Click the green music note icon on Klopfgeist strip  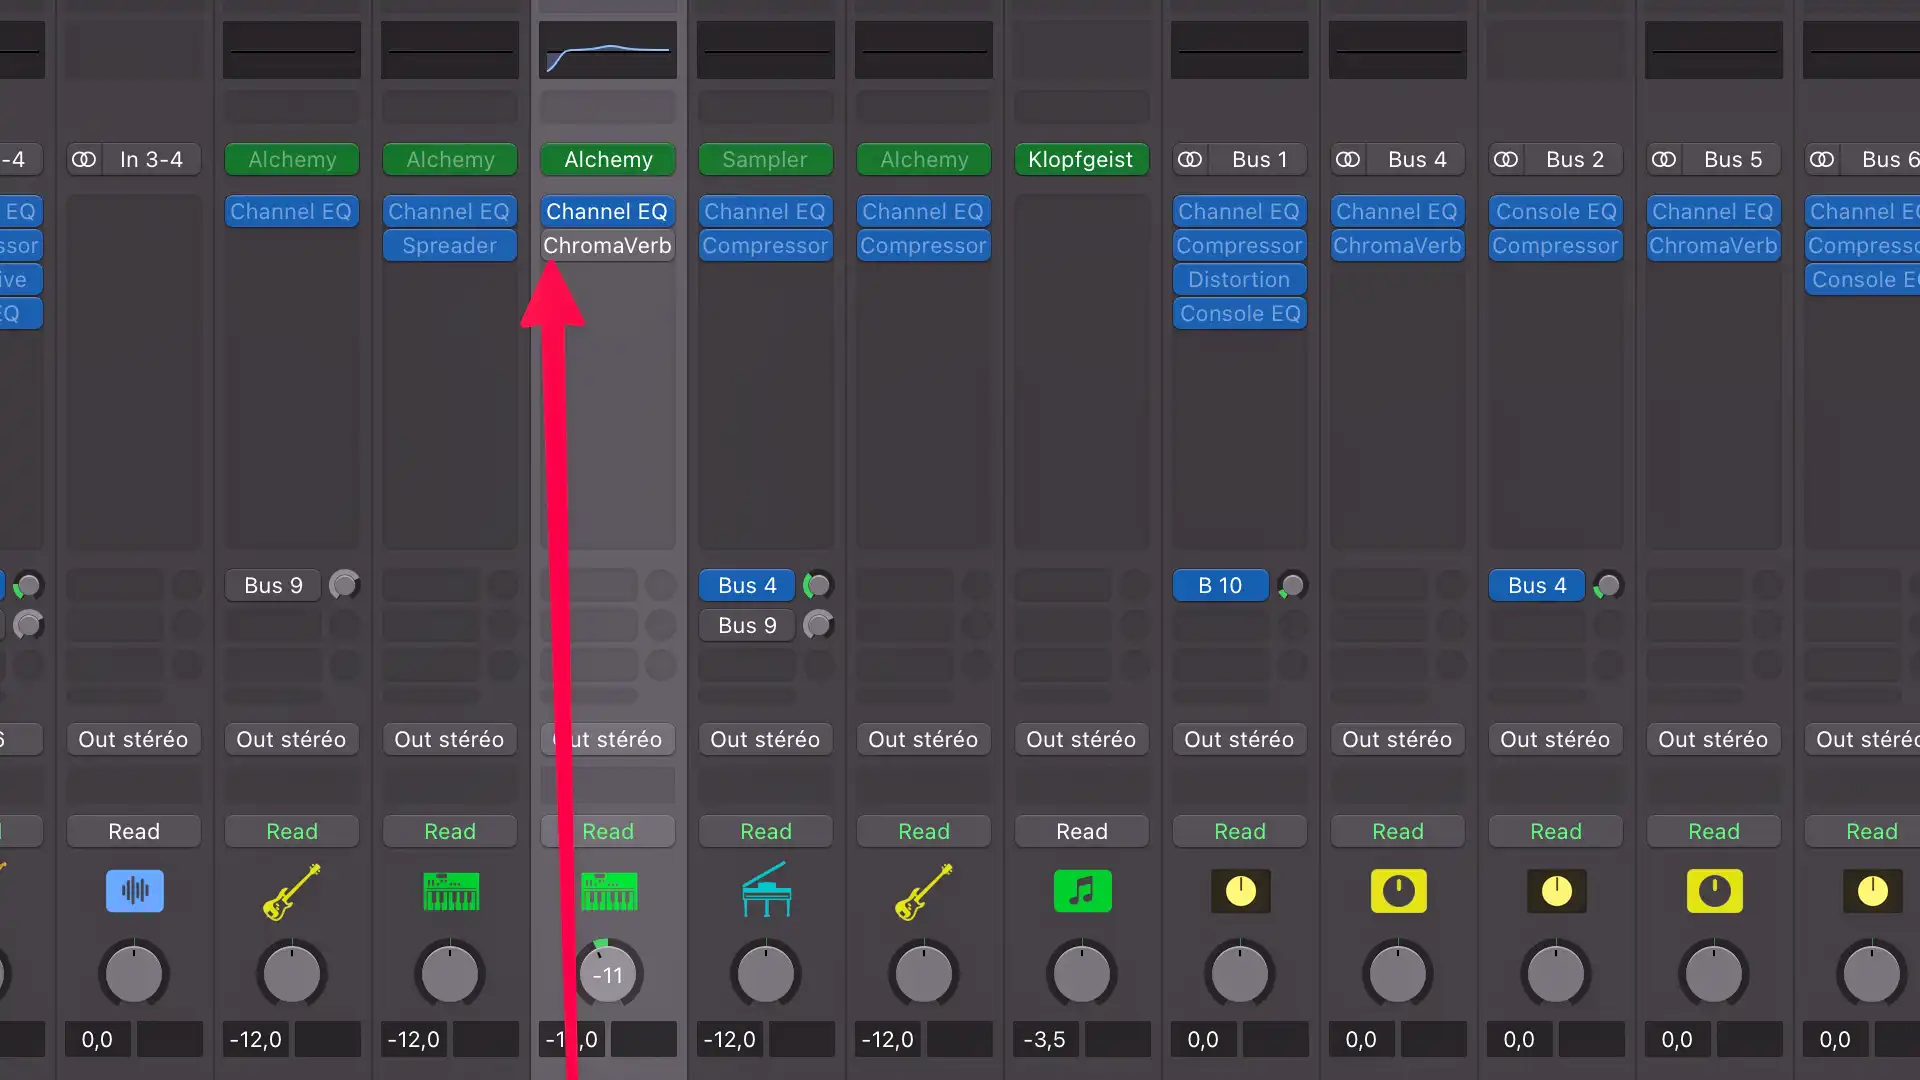coord(1082,890)
